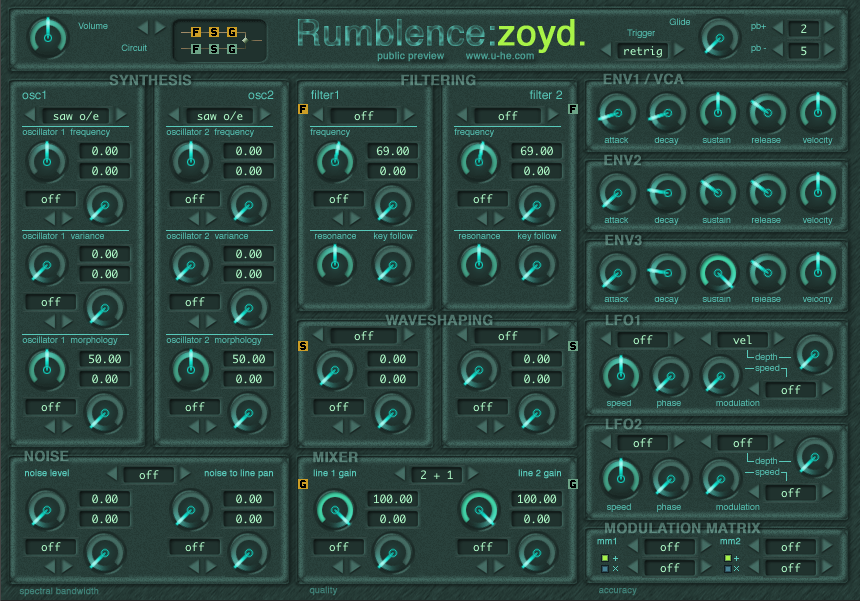Step Trigger mode right from retrig

pos(679,50)
